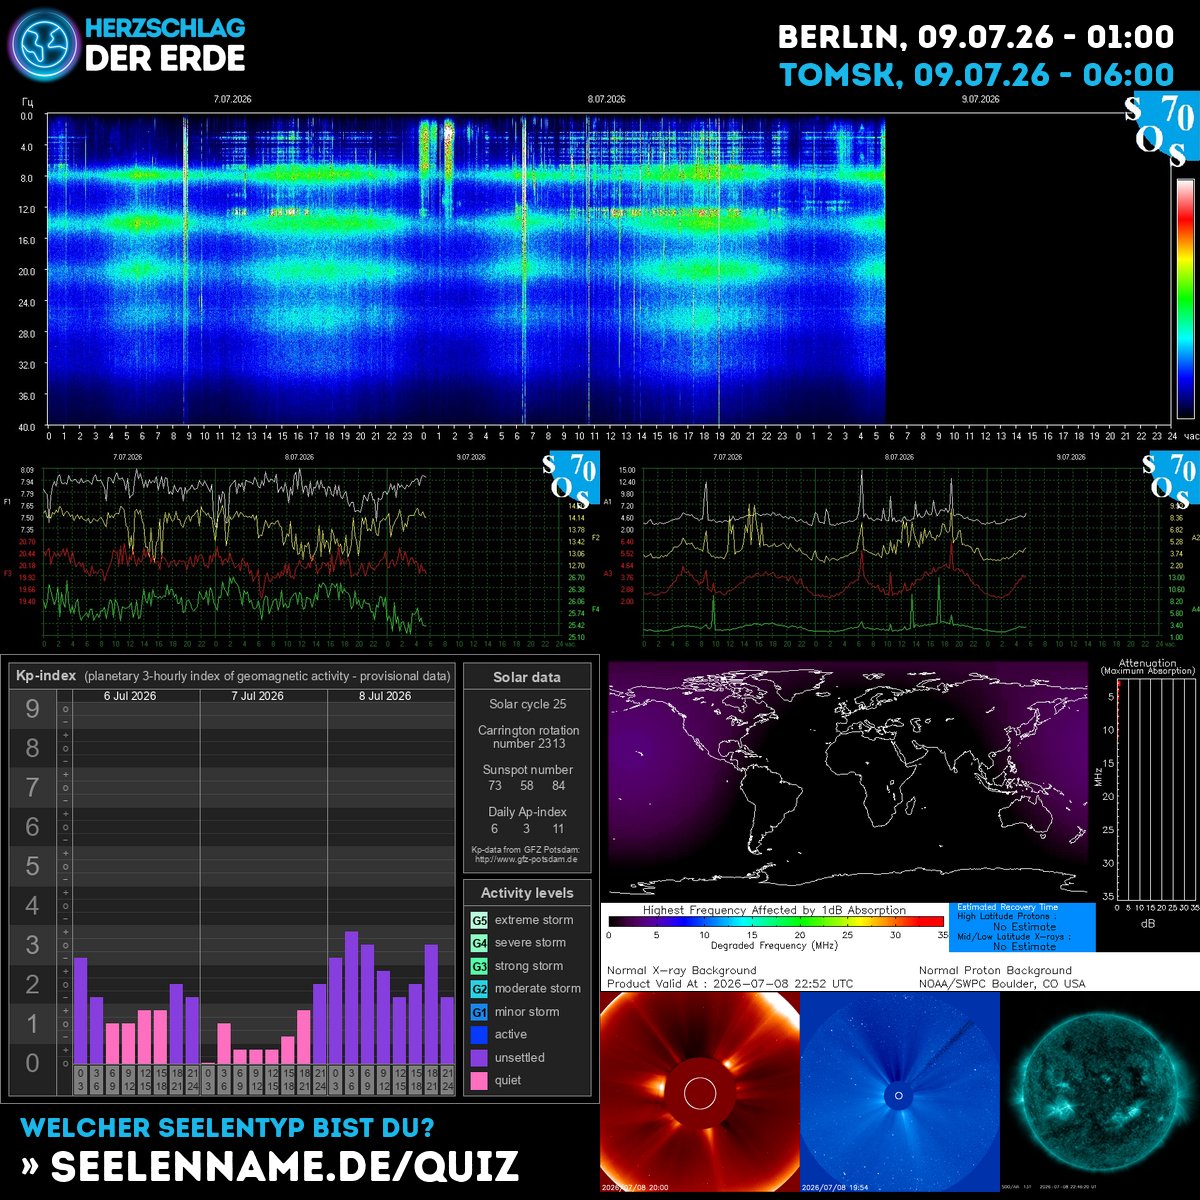Select the G2 moderate storm badge
The height and width of the screenshot is (1200, 1200).
(480, 989)
